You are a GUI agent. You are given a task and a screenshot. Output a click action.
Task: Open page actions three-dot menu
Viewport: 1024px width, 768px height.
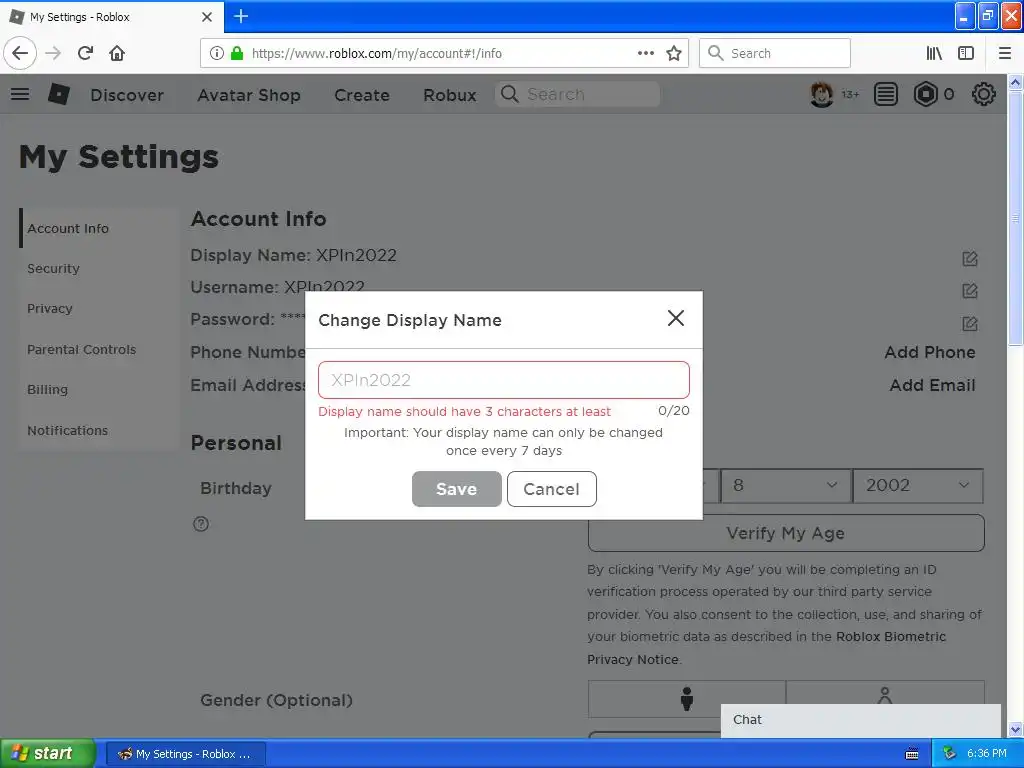pos(646,54)
